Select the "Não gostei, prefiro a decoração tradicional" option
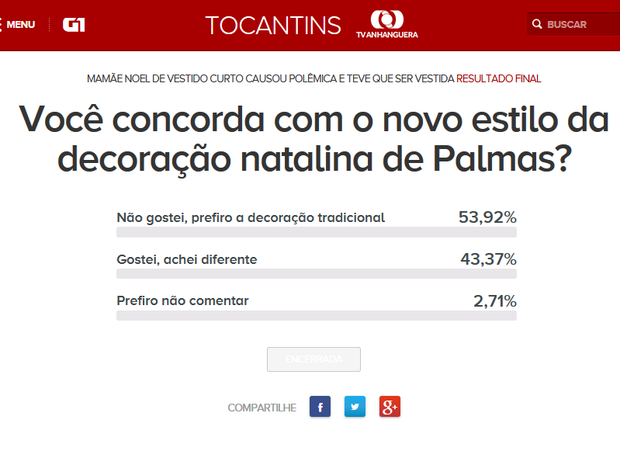Image resolution: width=620 pixels, height=465 pixels. (251, 217)
